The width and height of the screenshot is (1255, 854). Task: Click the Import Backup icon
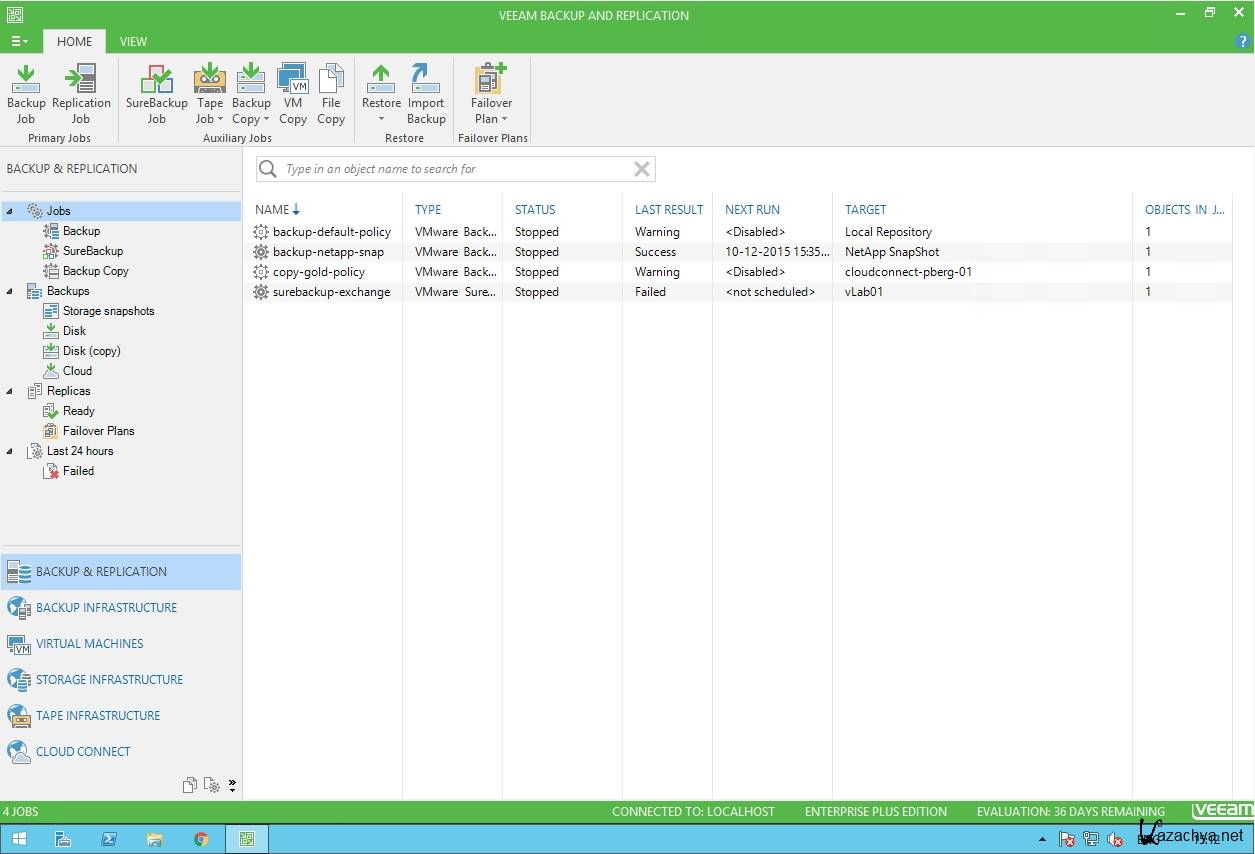coord(426,94)
